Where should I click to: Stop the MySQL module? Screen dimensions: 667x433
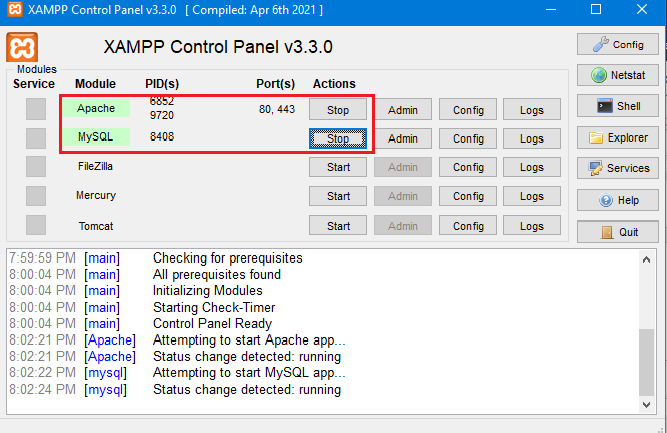[338, 138]
